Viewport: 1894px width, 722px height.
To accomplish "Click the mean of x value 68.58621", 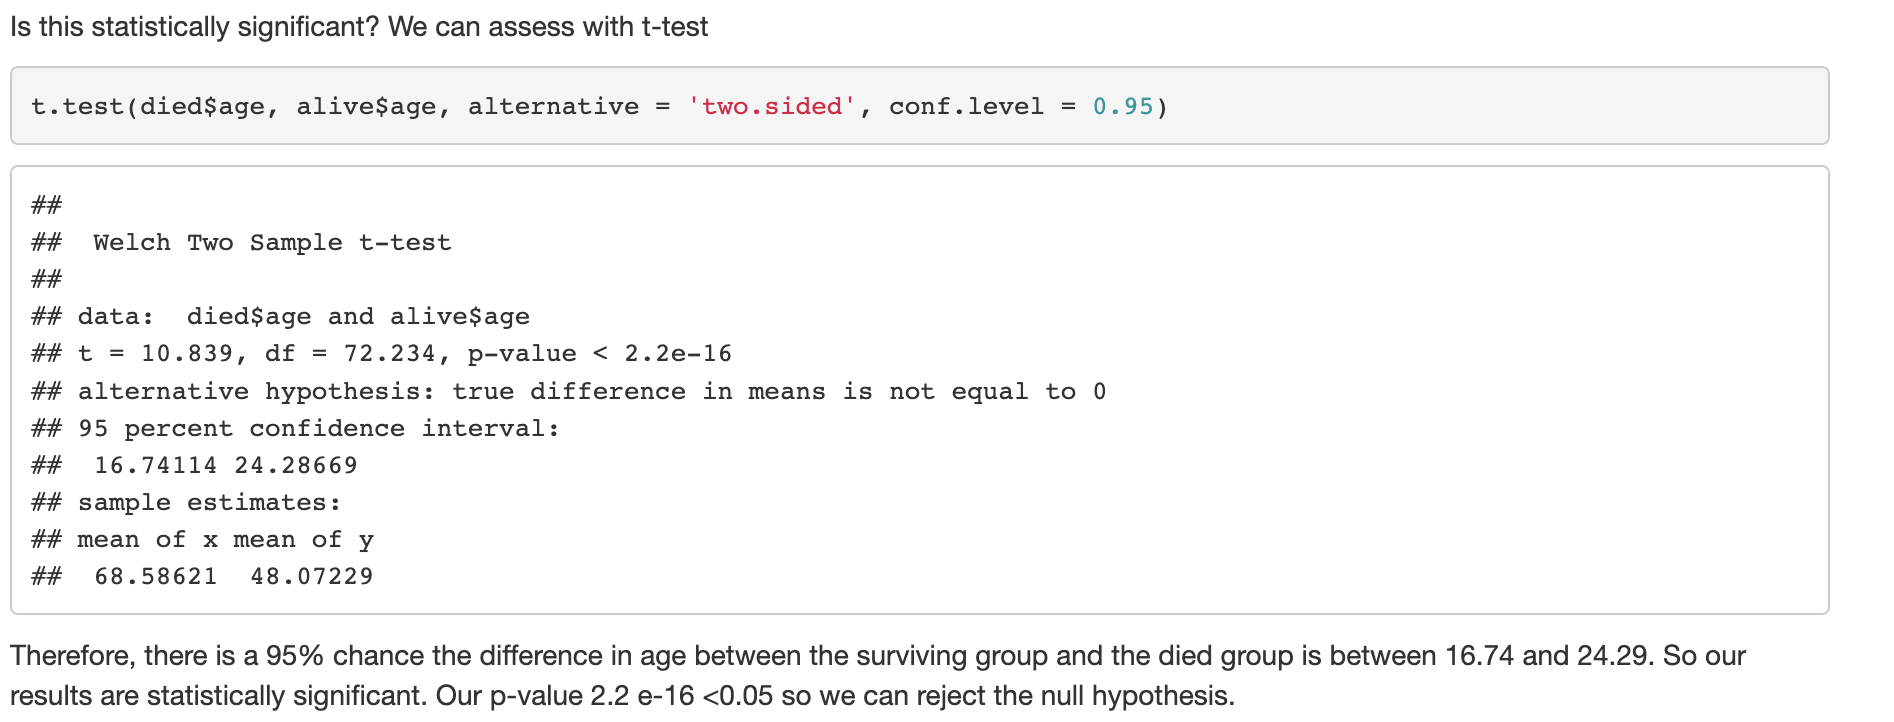I will click(155, 576).
